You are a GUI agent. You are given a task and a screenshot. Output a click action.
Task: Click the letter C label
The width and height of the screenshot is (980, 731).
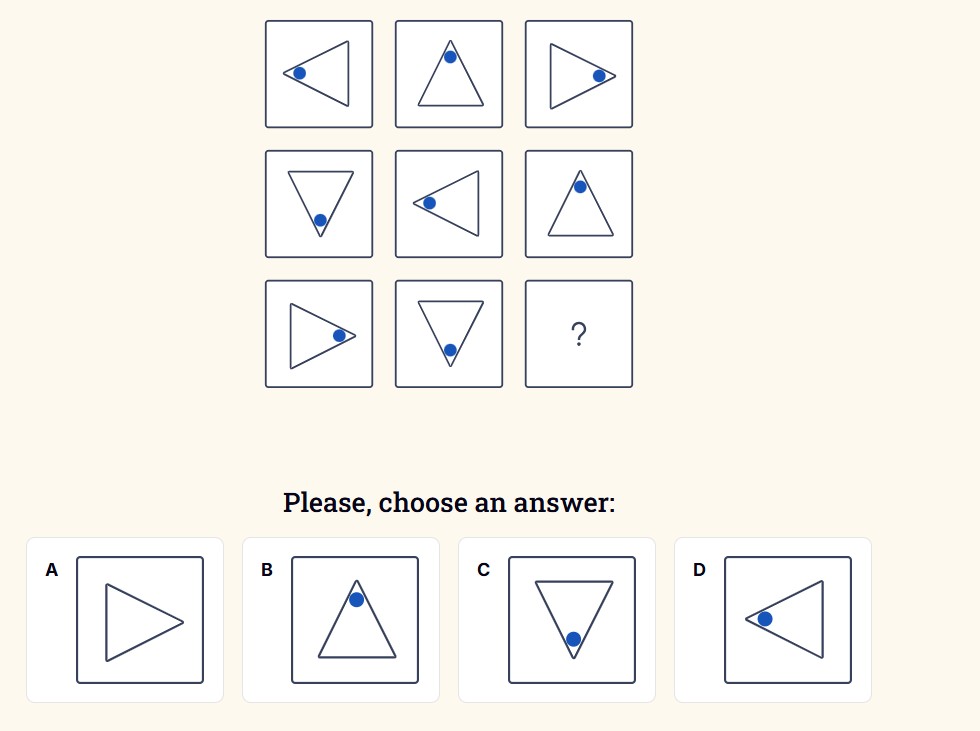pyautogui.click(x=481, y=570)
